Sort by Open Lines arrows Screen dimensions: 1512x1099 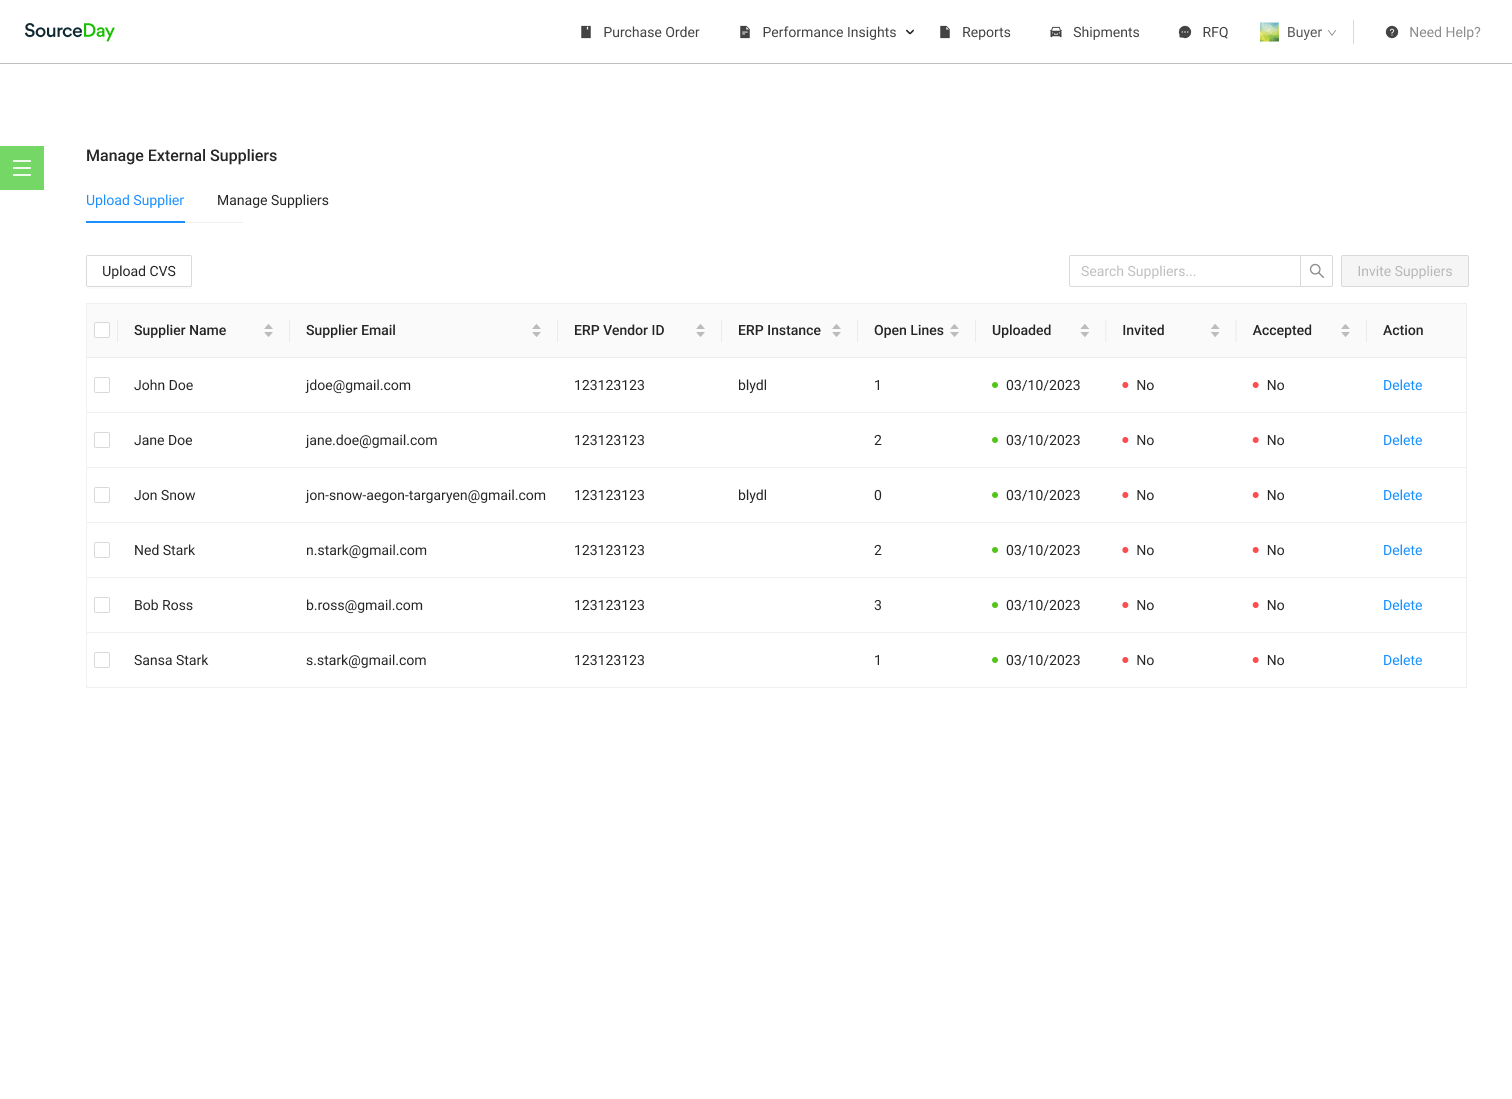(954, 330)
